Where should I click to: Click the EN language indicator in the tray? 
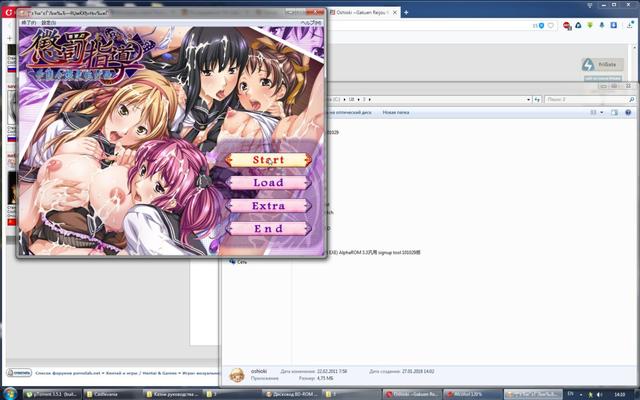[571, 393]
